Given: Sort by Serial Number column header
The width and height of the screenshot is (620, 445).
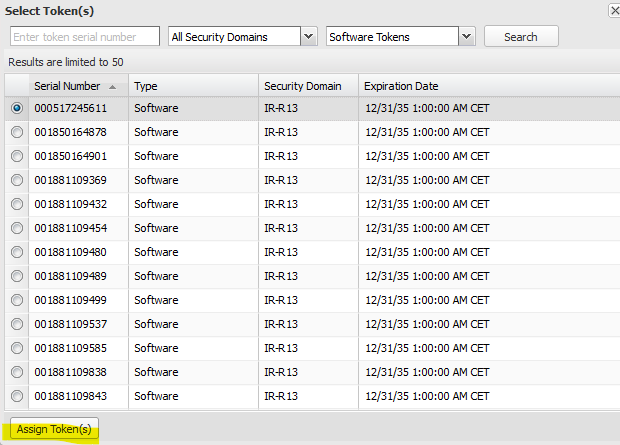Looking at the screenshot, I should (68, 86).
